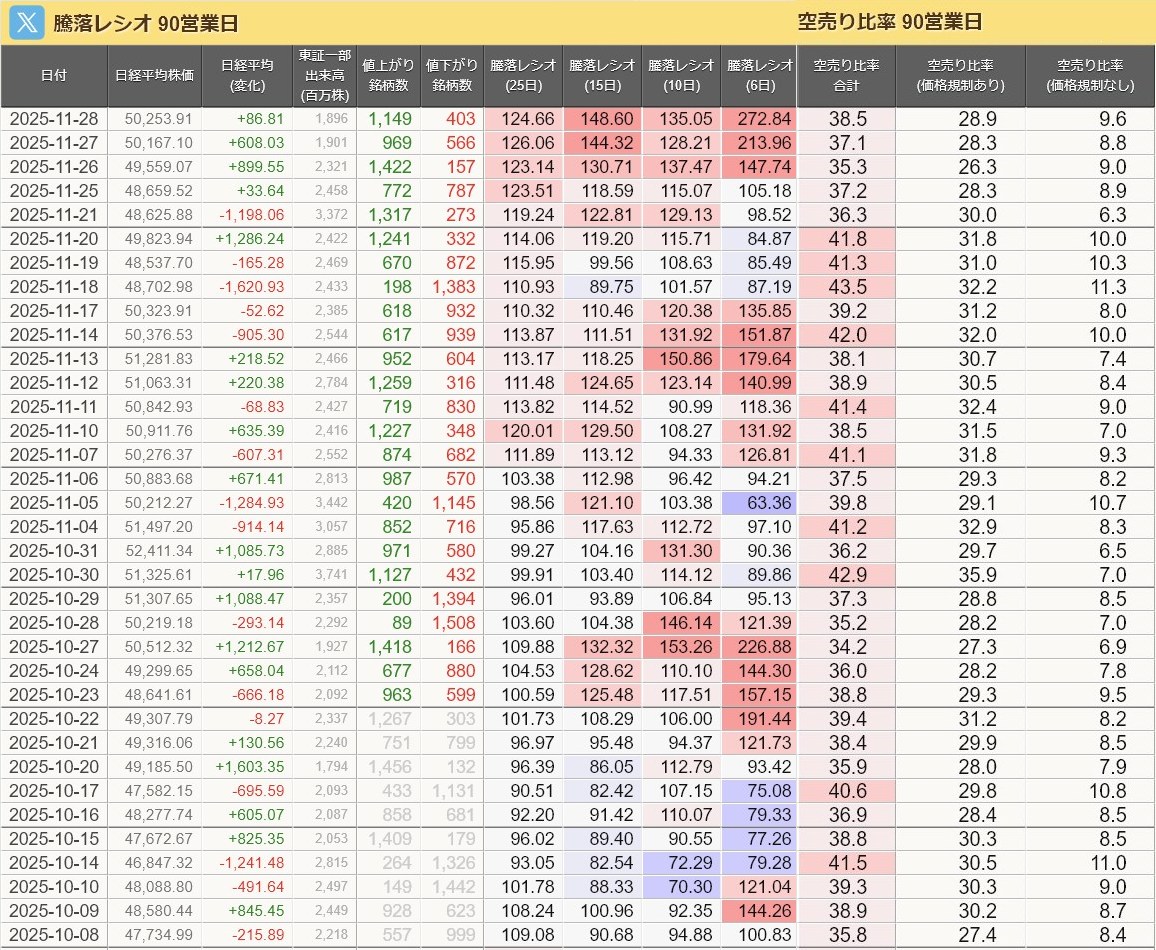Click the 騰落レシオ(6日) column header
Screen dimensions: 1156x950
point(759,76)
